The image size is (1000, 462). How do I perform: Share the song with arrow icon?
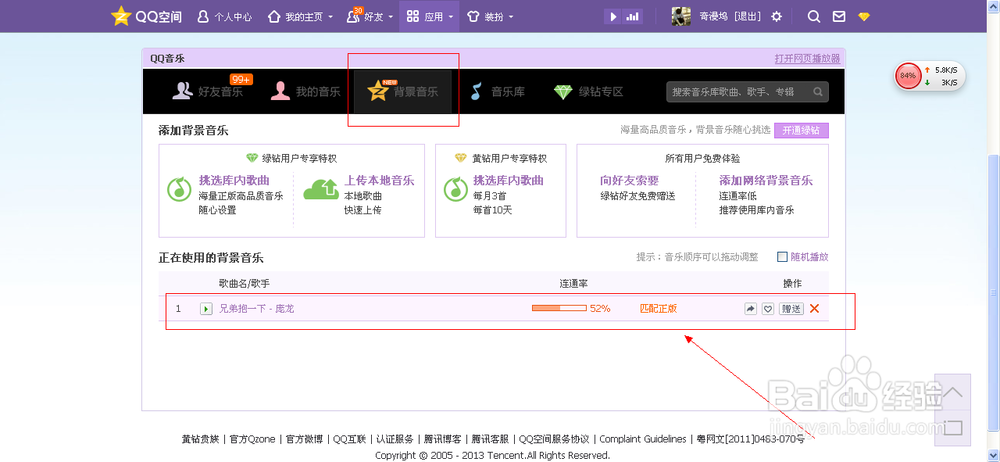[x=751, y=309]
